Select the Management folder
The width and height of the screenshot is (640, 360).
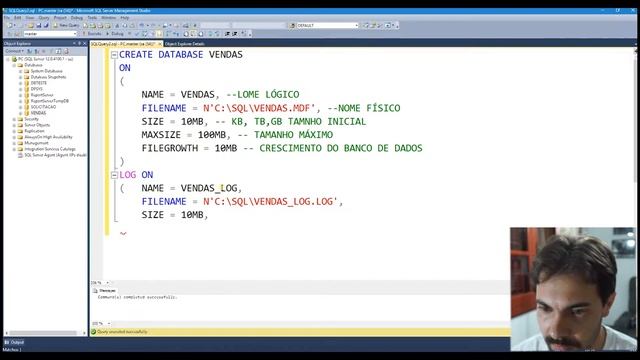[x=36, y=143]
